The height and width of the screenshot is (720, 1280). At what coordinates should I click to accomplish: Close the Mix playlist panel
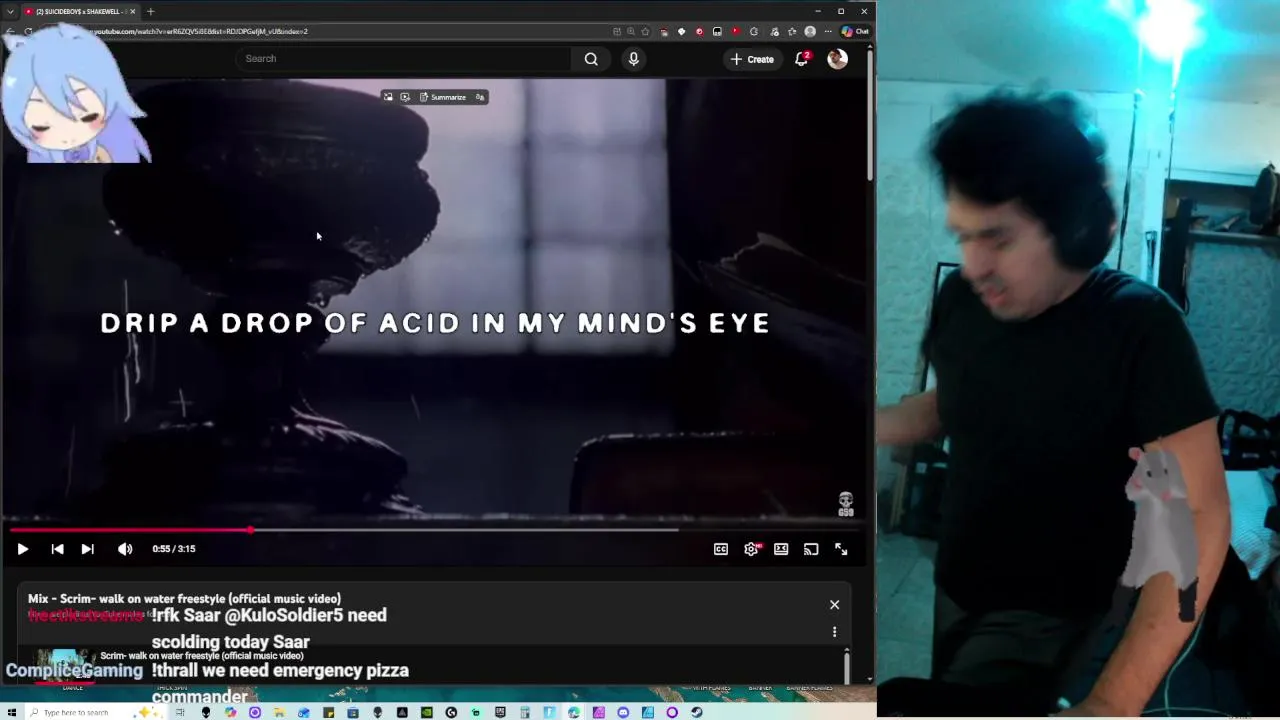[834, 605]
